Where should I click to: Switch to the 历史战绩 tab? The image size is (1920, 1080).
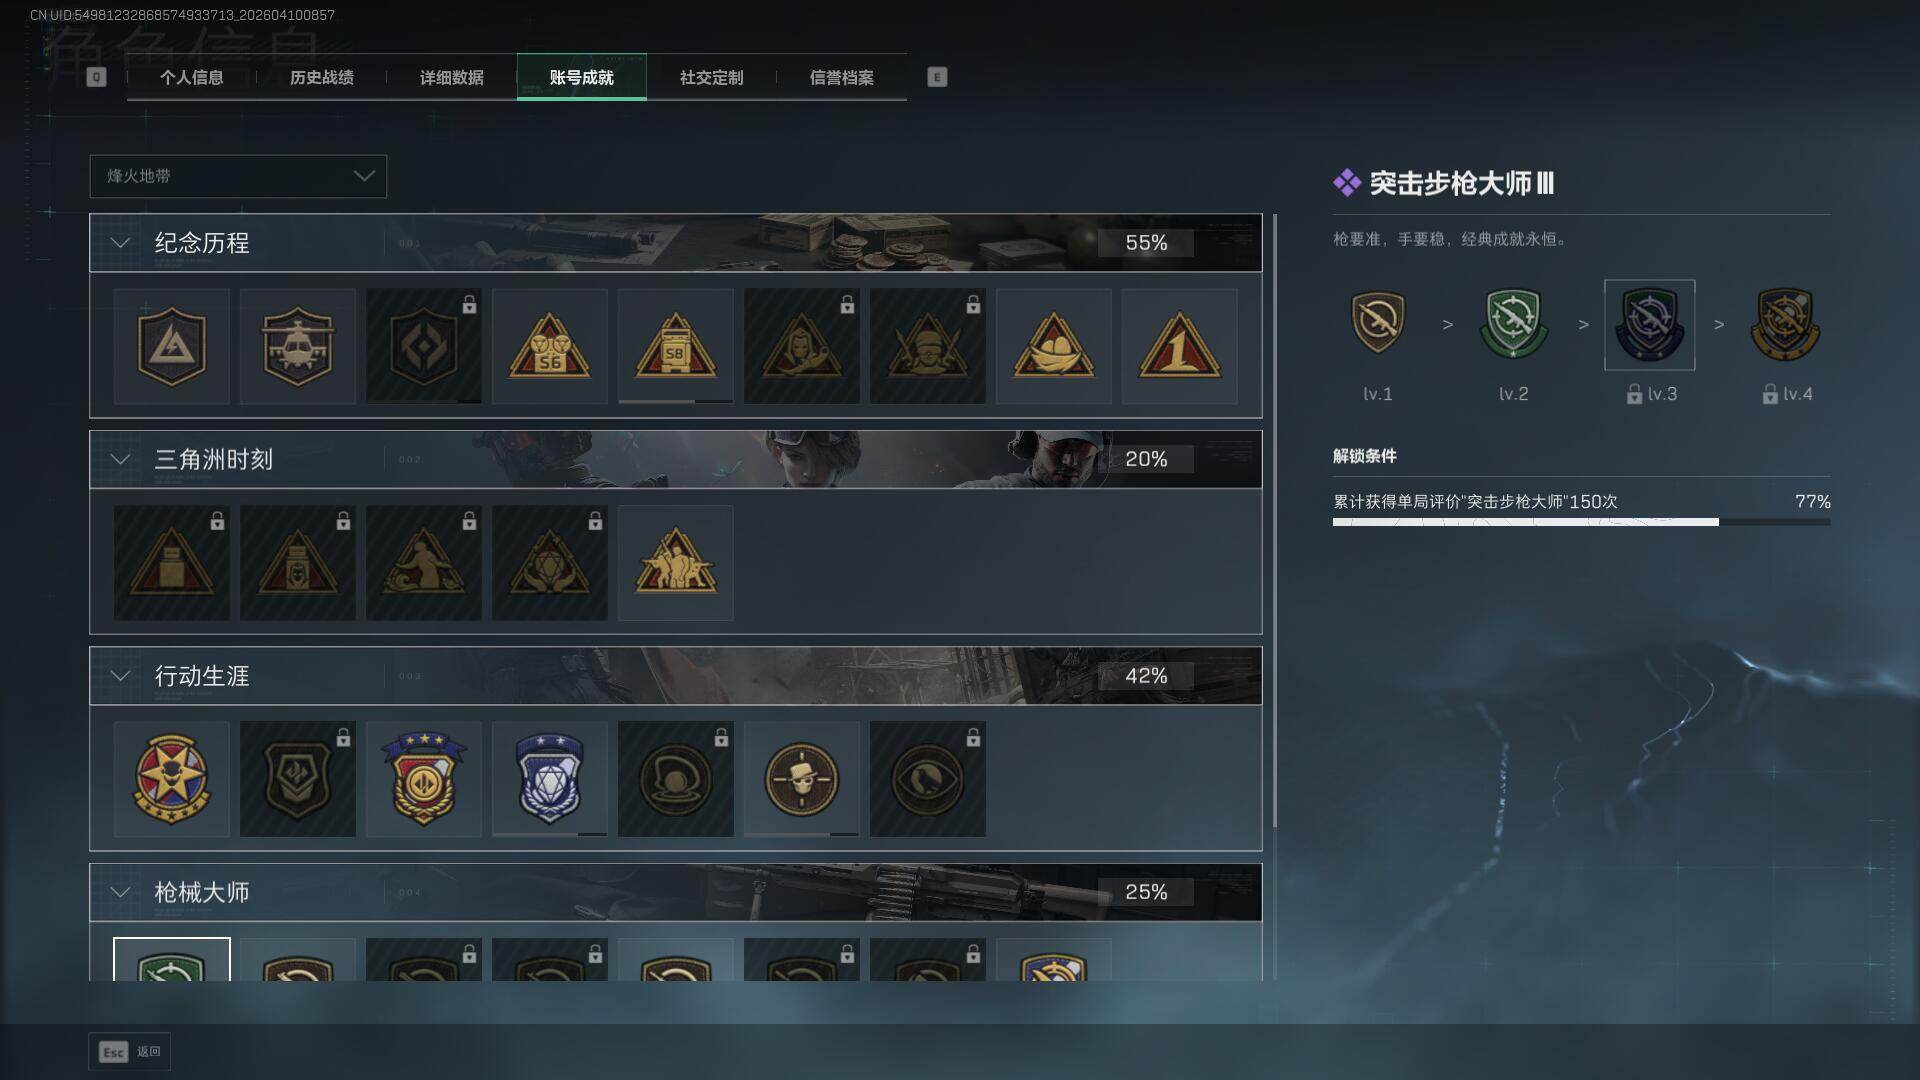tap(321, 77)
